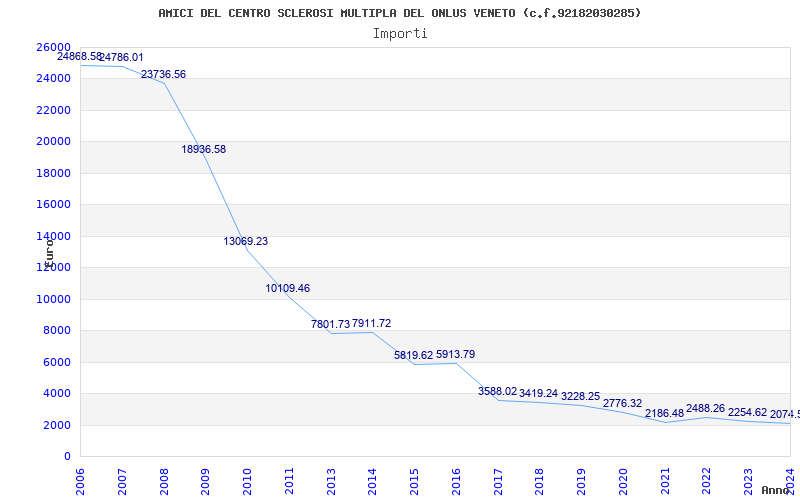Click the x-axis year 2017
Screen dimensions: 800x500
point(498,482)
